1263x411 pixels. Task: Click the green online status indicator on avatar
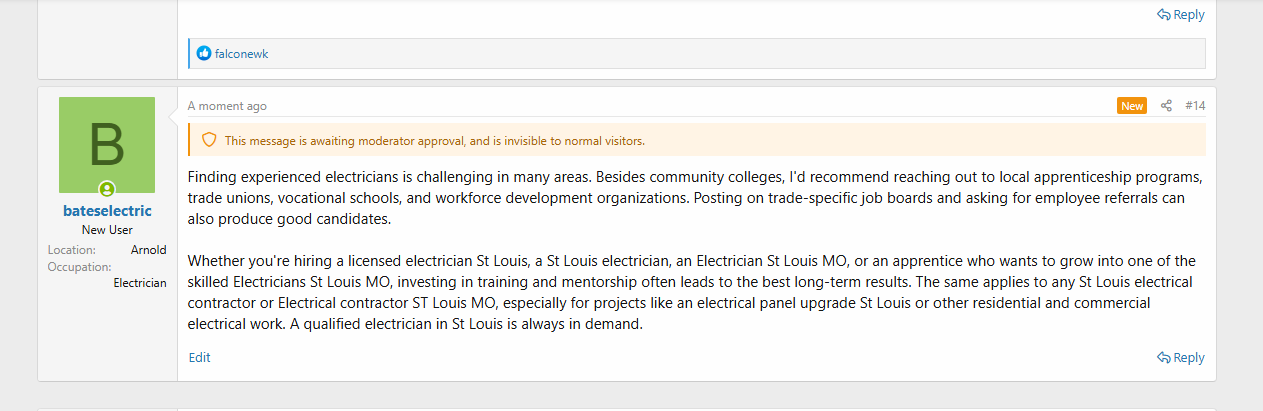click(x=107, y=188)
